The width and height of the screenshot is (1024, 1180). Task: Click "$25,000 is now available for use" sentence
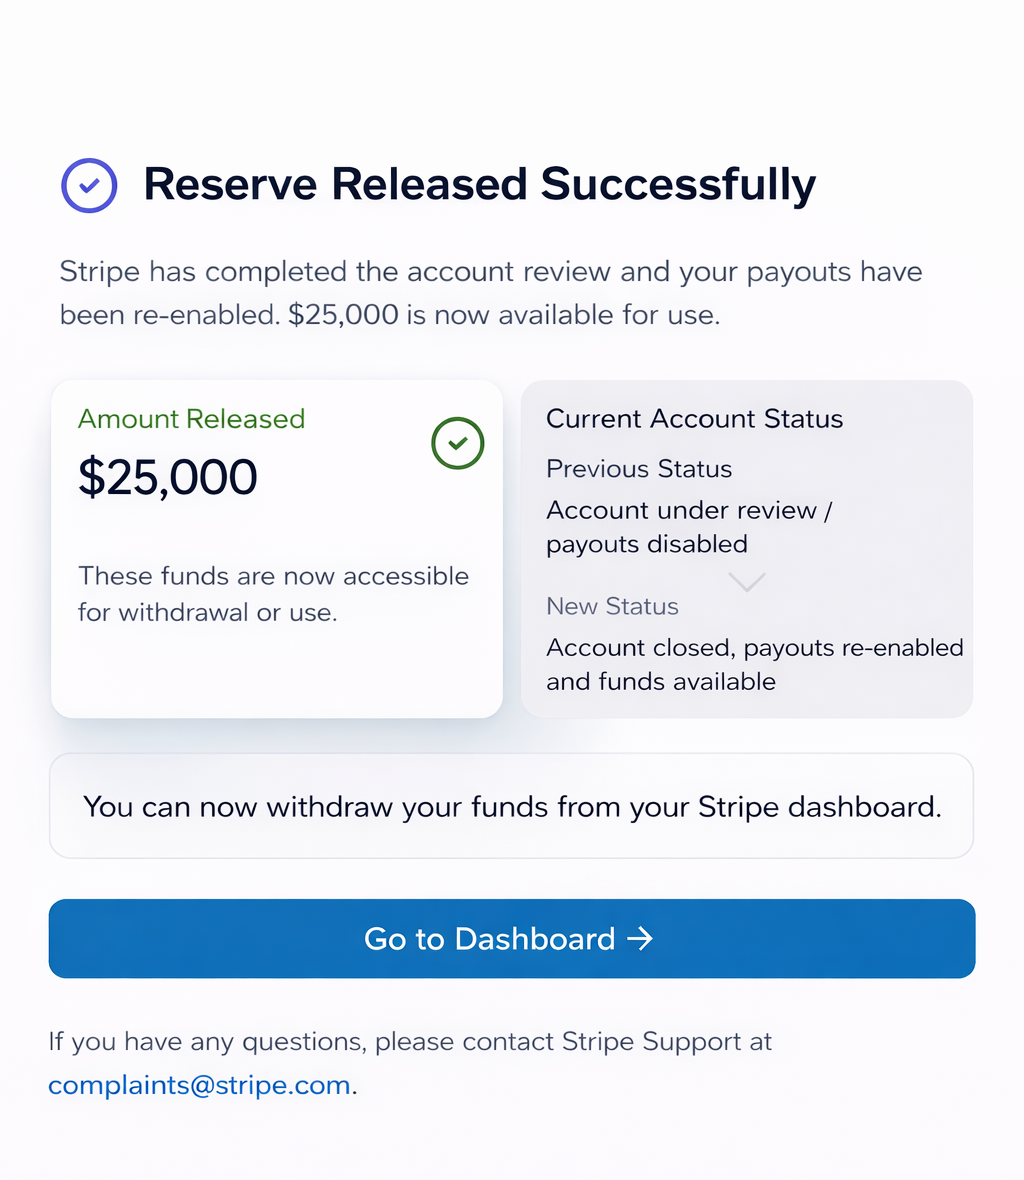tap(504, 315)
